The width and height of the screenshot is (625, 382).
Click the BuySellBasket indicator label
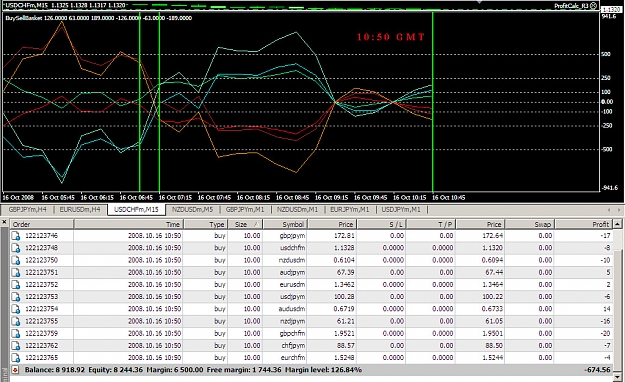pos(98,18)
